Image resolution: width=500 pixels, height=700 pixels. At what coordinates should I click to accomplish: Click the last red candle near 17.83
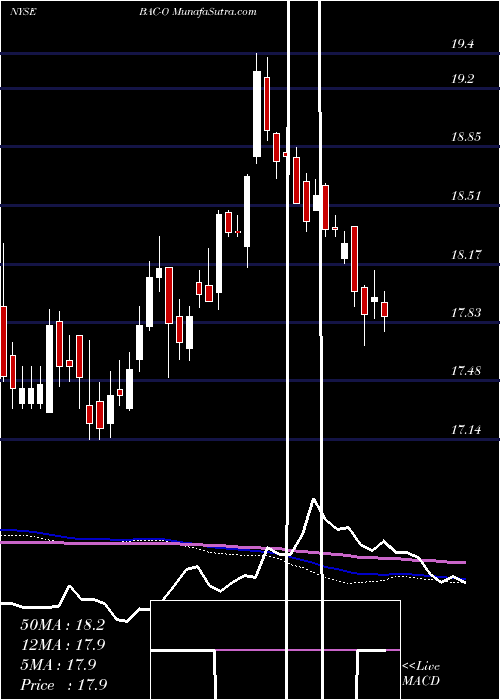coord(384,309)
